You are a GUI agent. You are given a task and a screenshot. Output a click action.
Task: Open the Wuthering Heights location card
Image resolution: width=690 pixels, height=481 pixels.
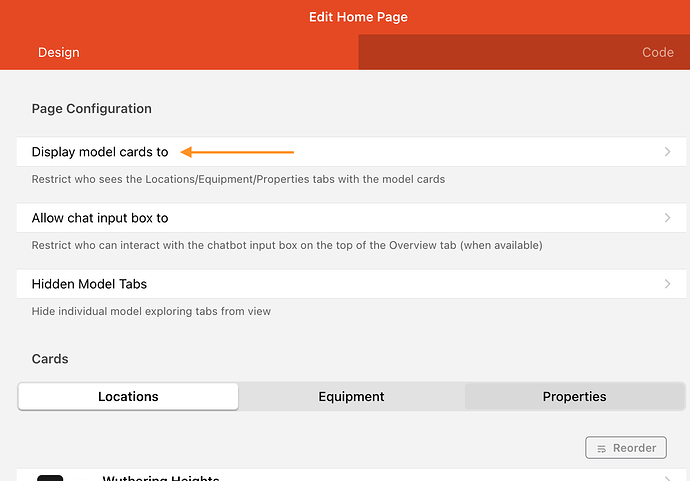coord(160,478)
